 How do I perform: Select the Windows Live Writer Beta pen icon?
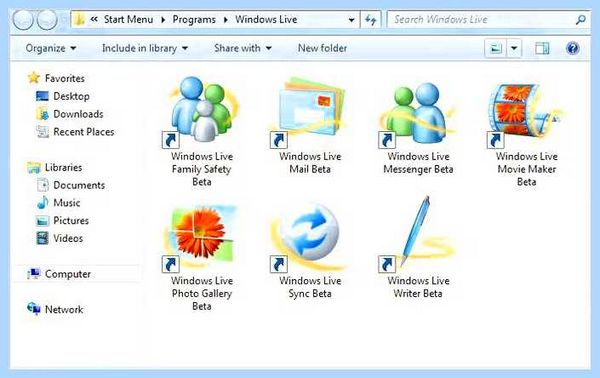[417, 234]
